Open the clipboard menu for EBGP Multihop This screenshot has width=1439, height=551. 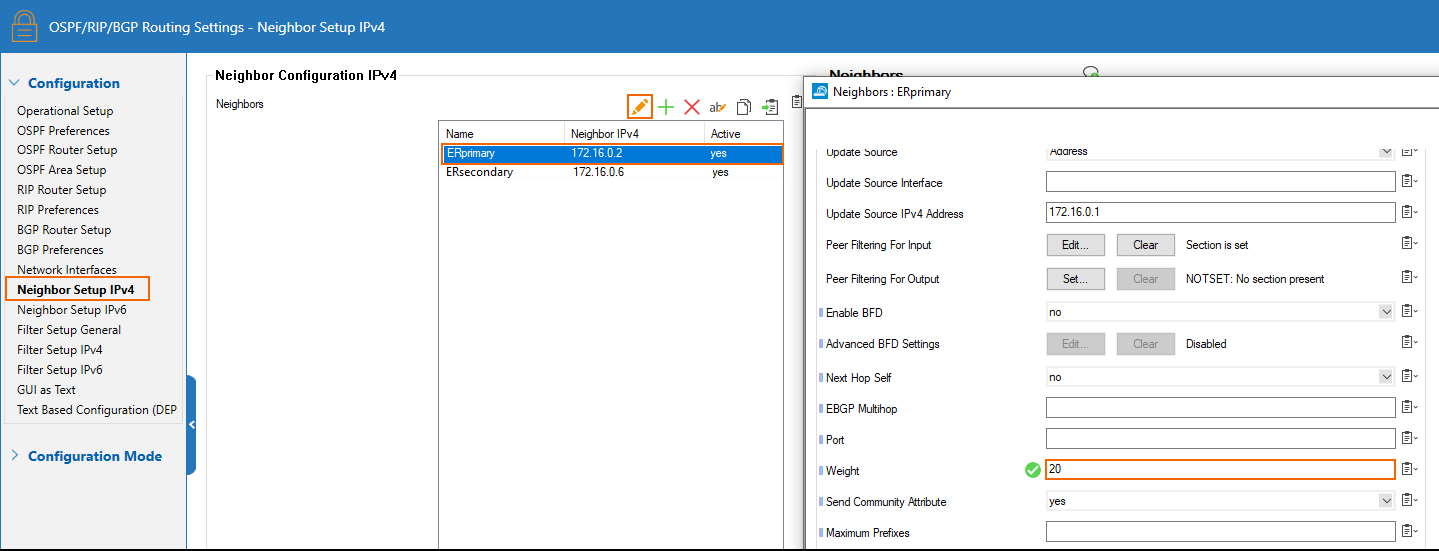1409,408
